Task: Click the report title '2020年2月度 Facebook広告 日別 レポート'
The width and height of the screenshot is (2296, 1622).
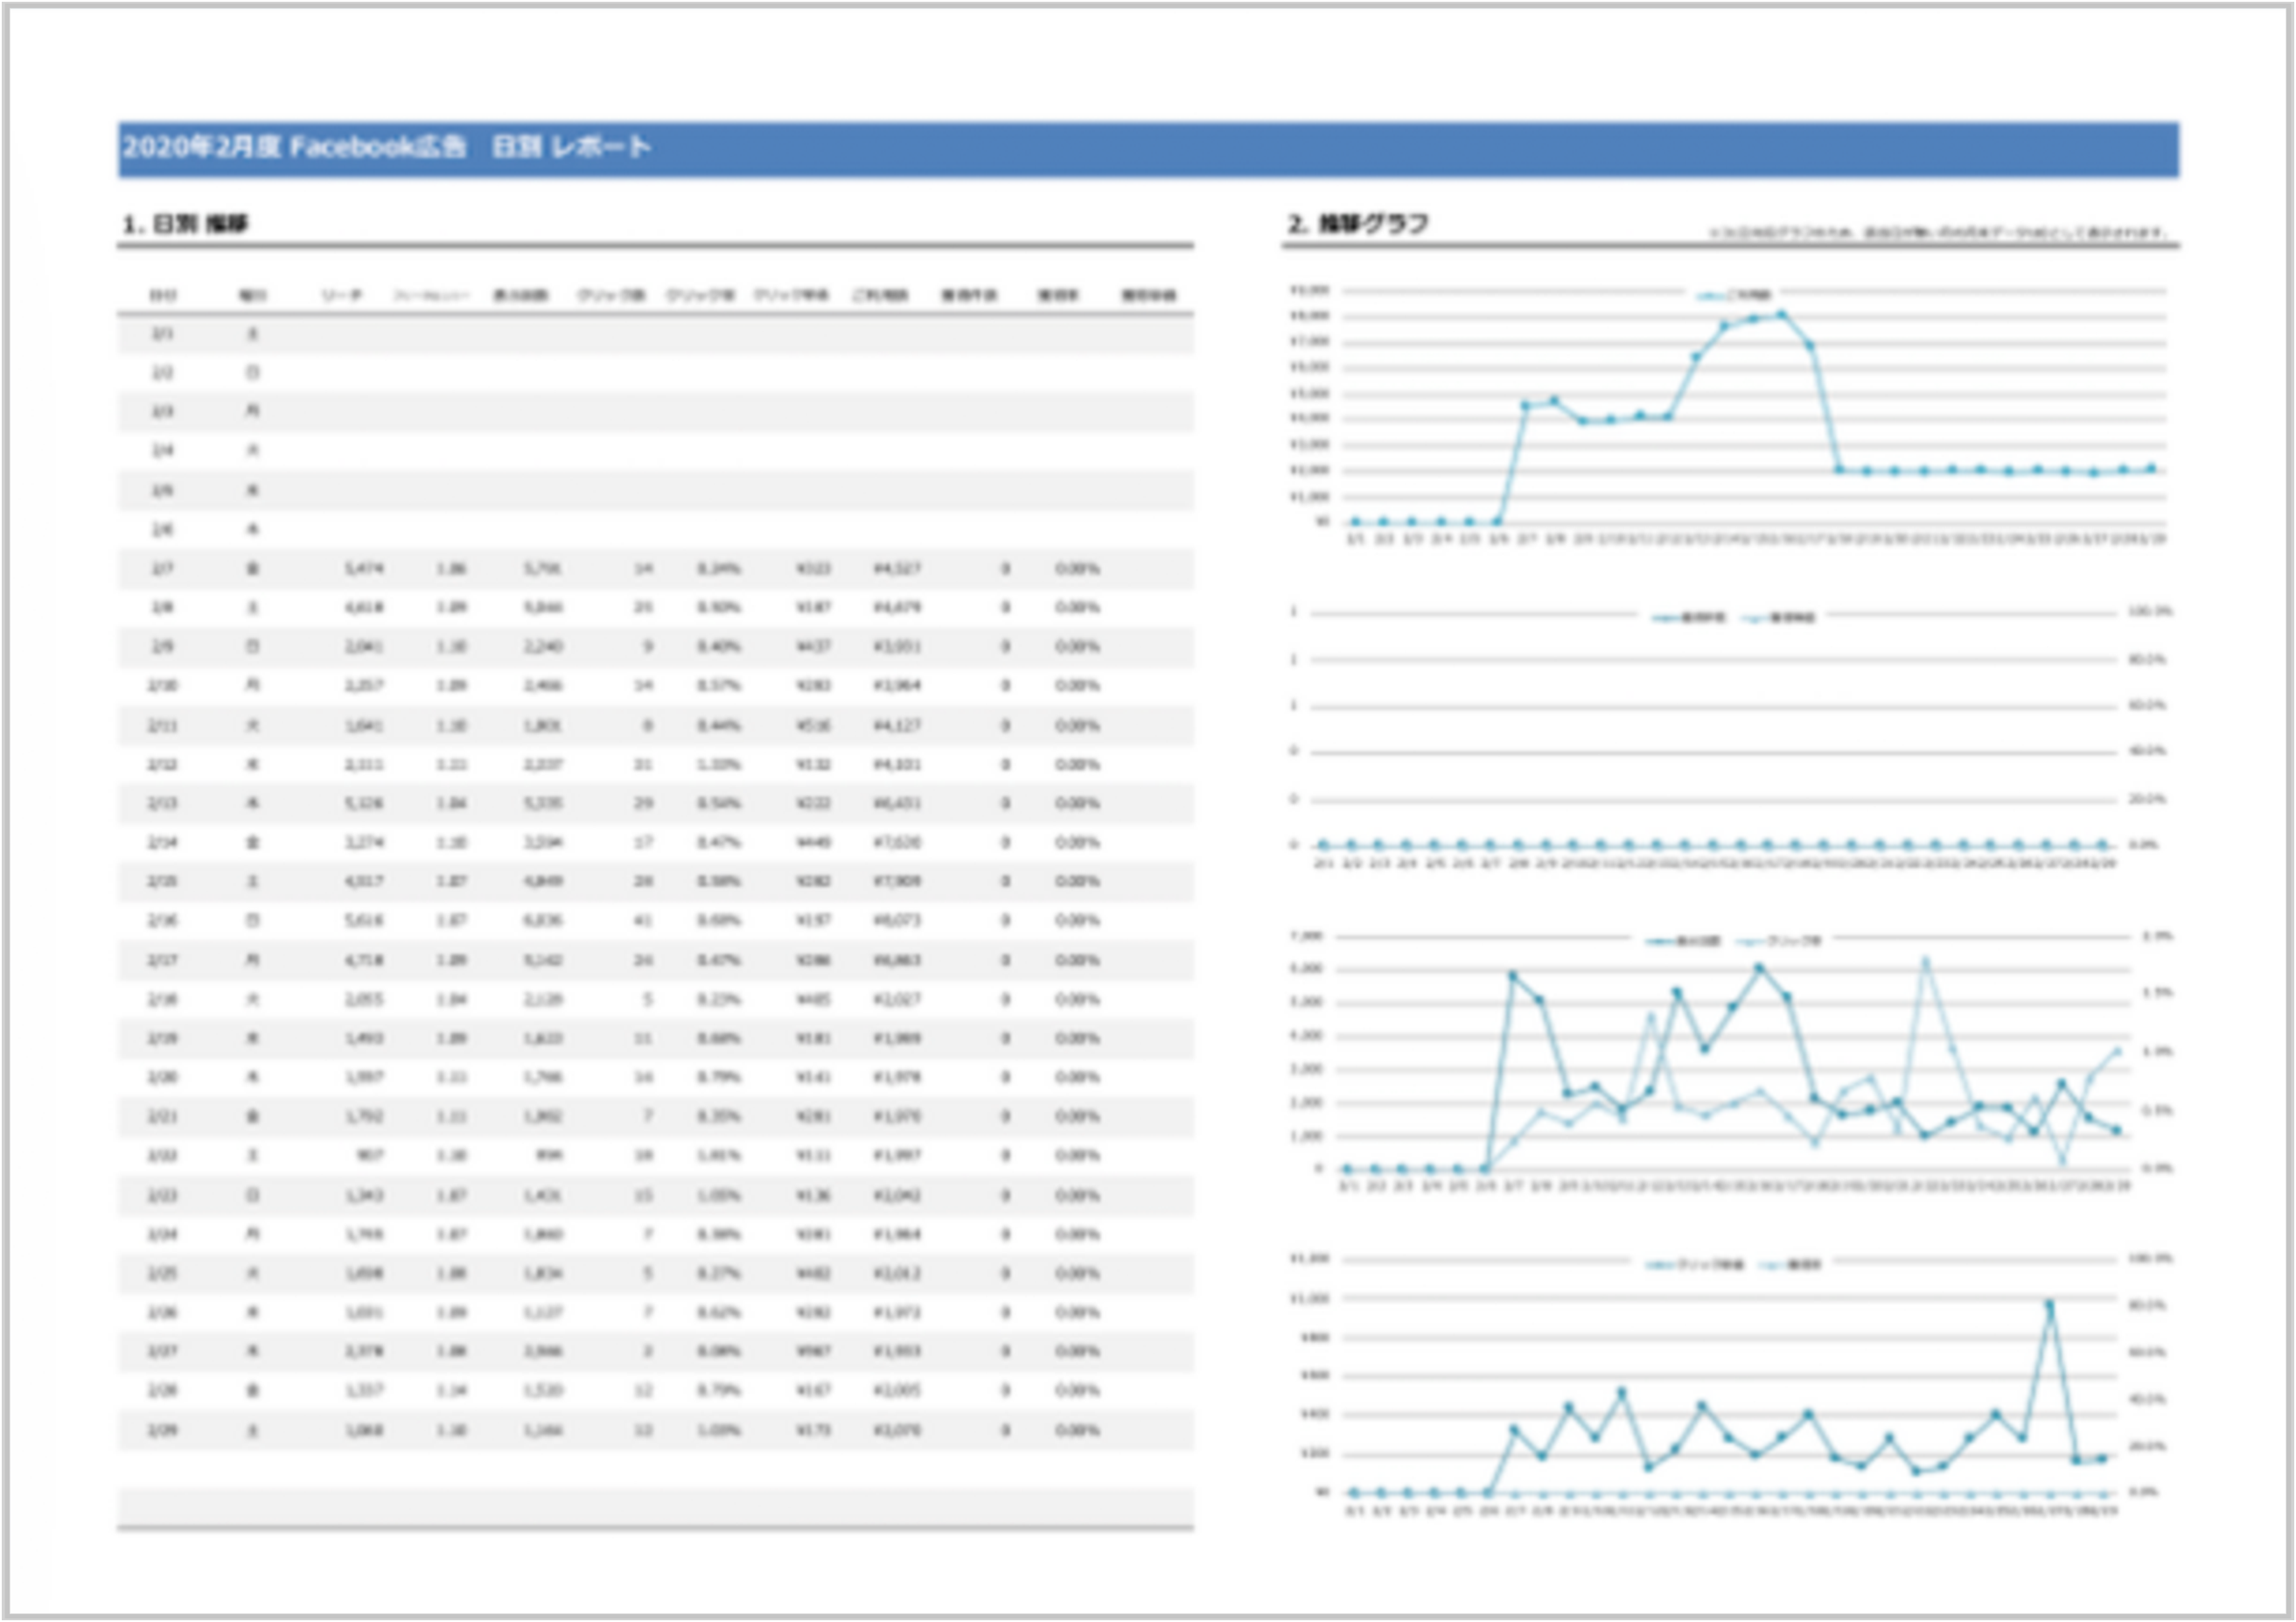Action: tap(386, 148)
